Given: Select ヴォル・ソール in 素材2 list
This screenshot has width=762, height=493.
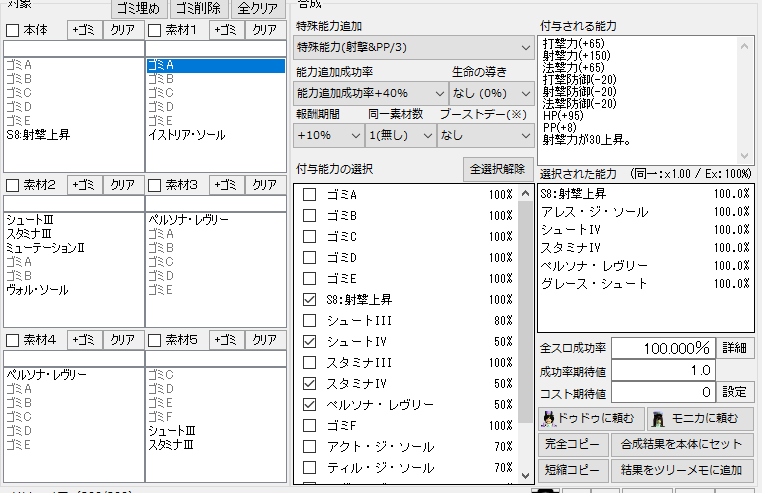Looking at the screenshot, I should tap(37, 290).
